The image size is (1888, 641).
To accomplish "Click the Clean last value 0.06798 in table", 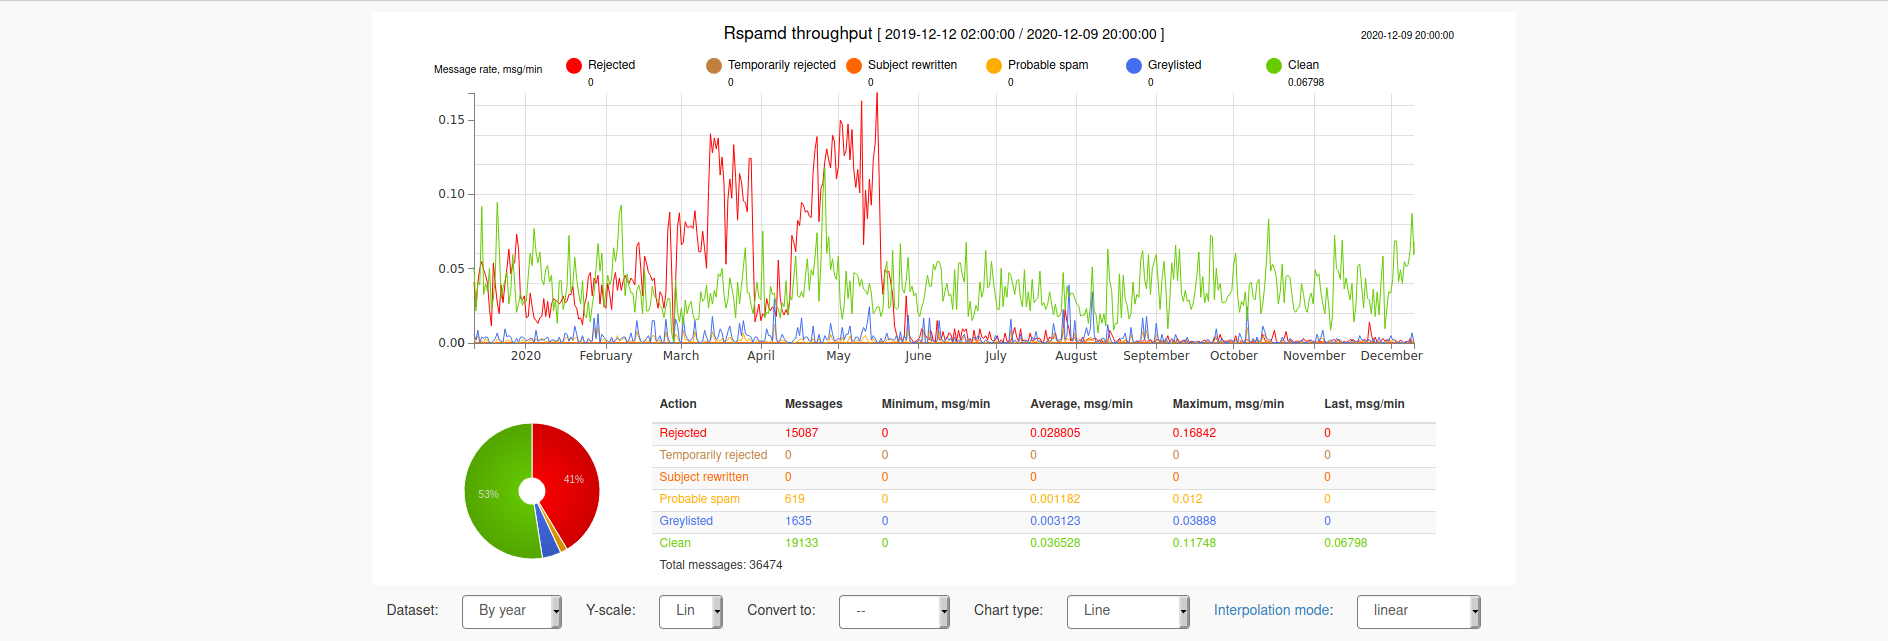I will point(1345,543).
